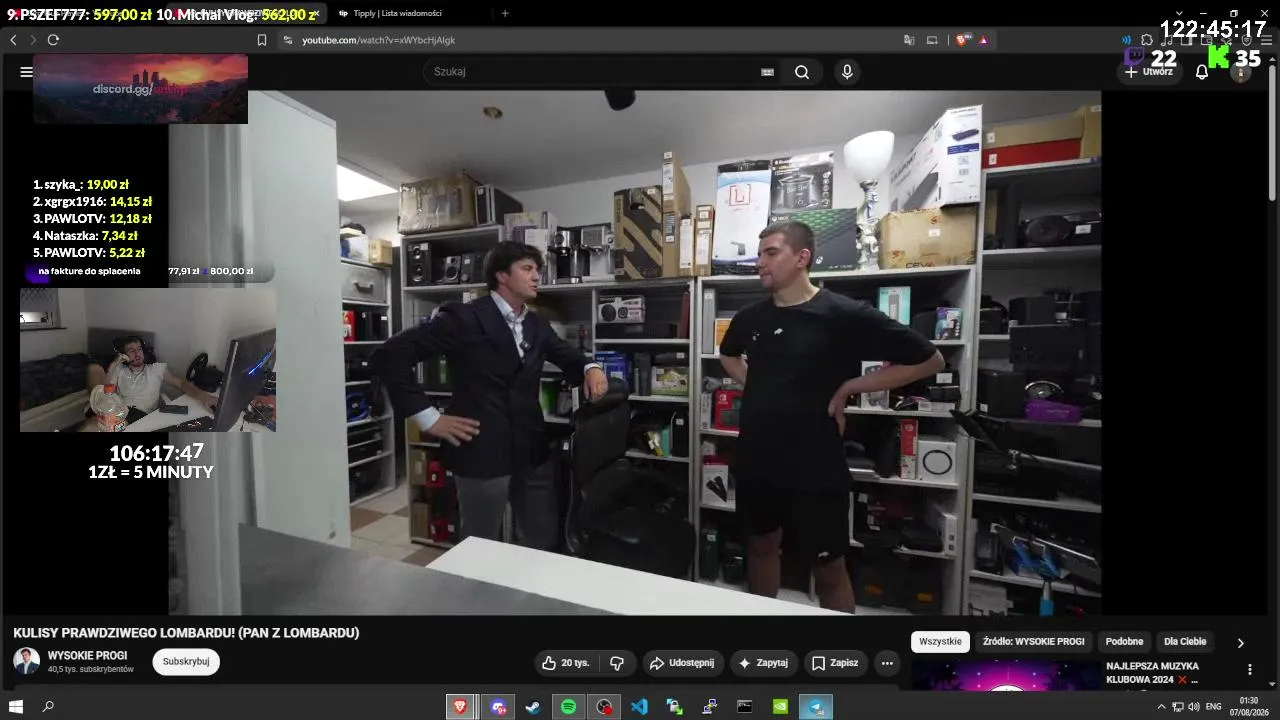Select the Wszystkie filter chip
This screenshot has width=1280, height=720.
(x=940, y=642)
